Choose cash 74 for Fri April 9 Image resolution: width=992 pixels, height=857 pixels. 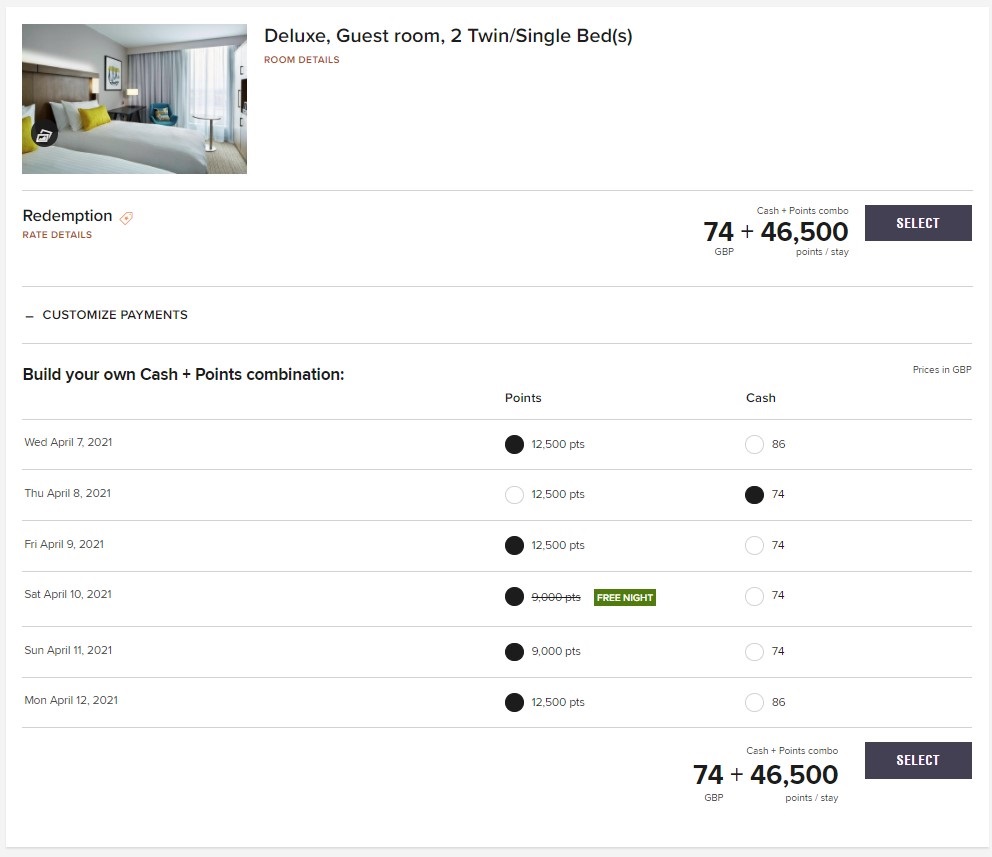click(x=754, y=545)
